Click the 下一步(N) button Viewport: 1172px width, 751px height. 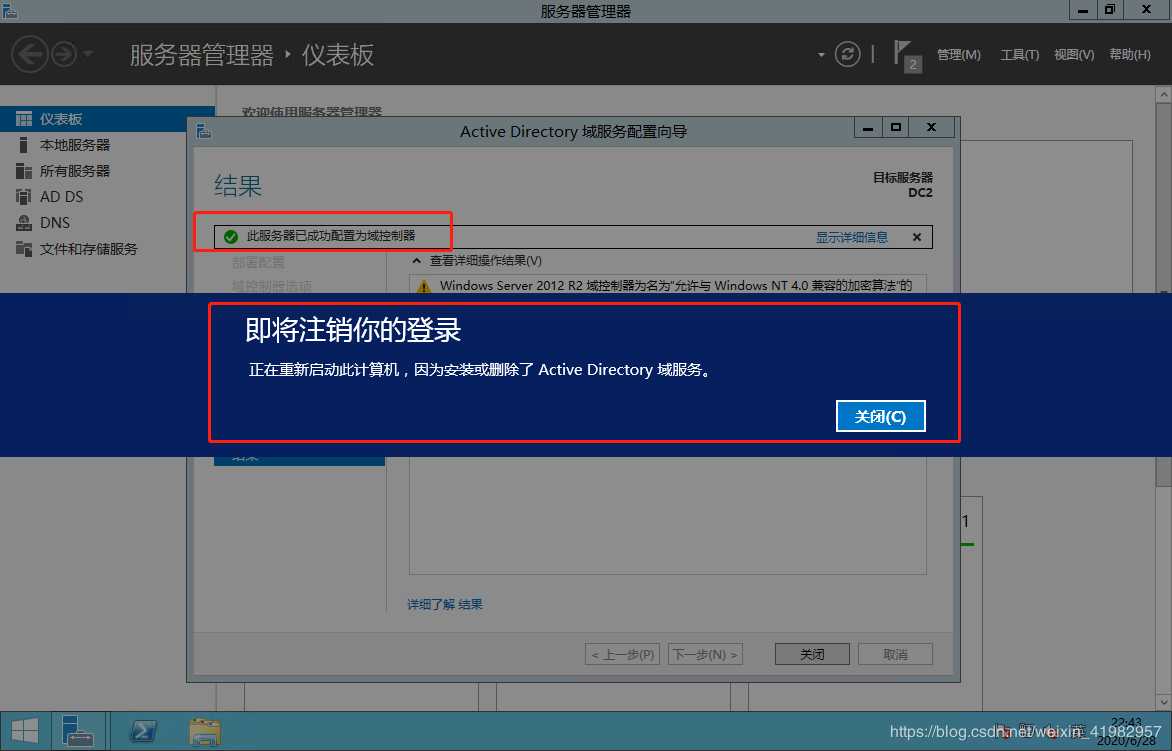(x=705, y=655)
